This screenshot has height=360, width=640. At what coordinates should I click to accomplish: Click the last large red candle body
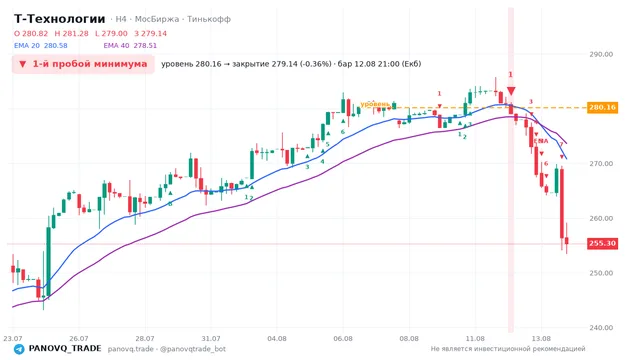coord(562,203)
